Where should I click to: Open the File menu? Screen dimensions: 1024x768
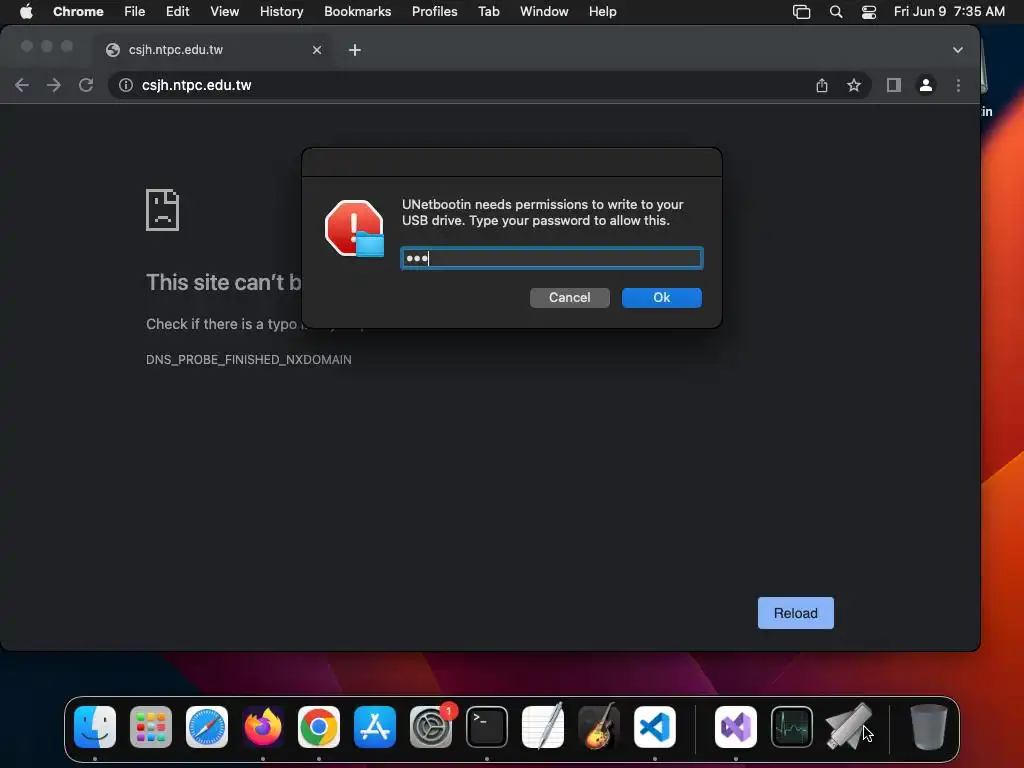[x=135, y=11]
